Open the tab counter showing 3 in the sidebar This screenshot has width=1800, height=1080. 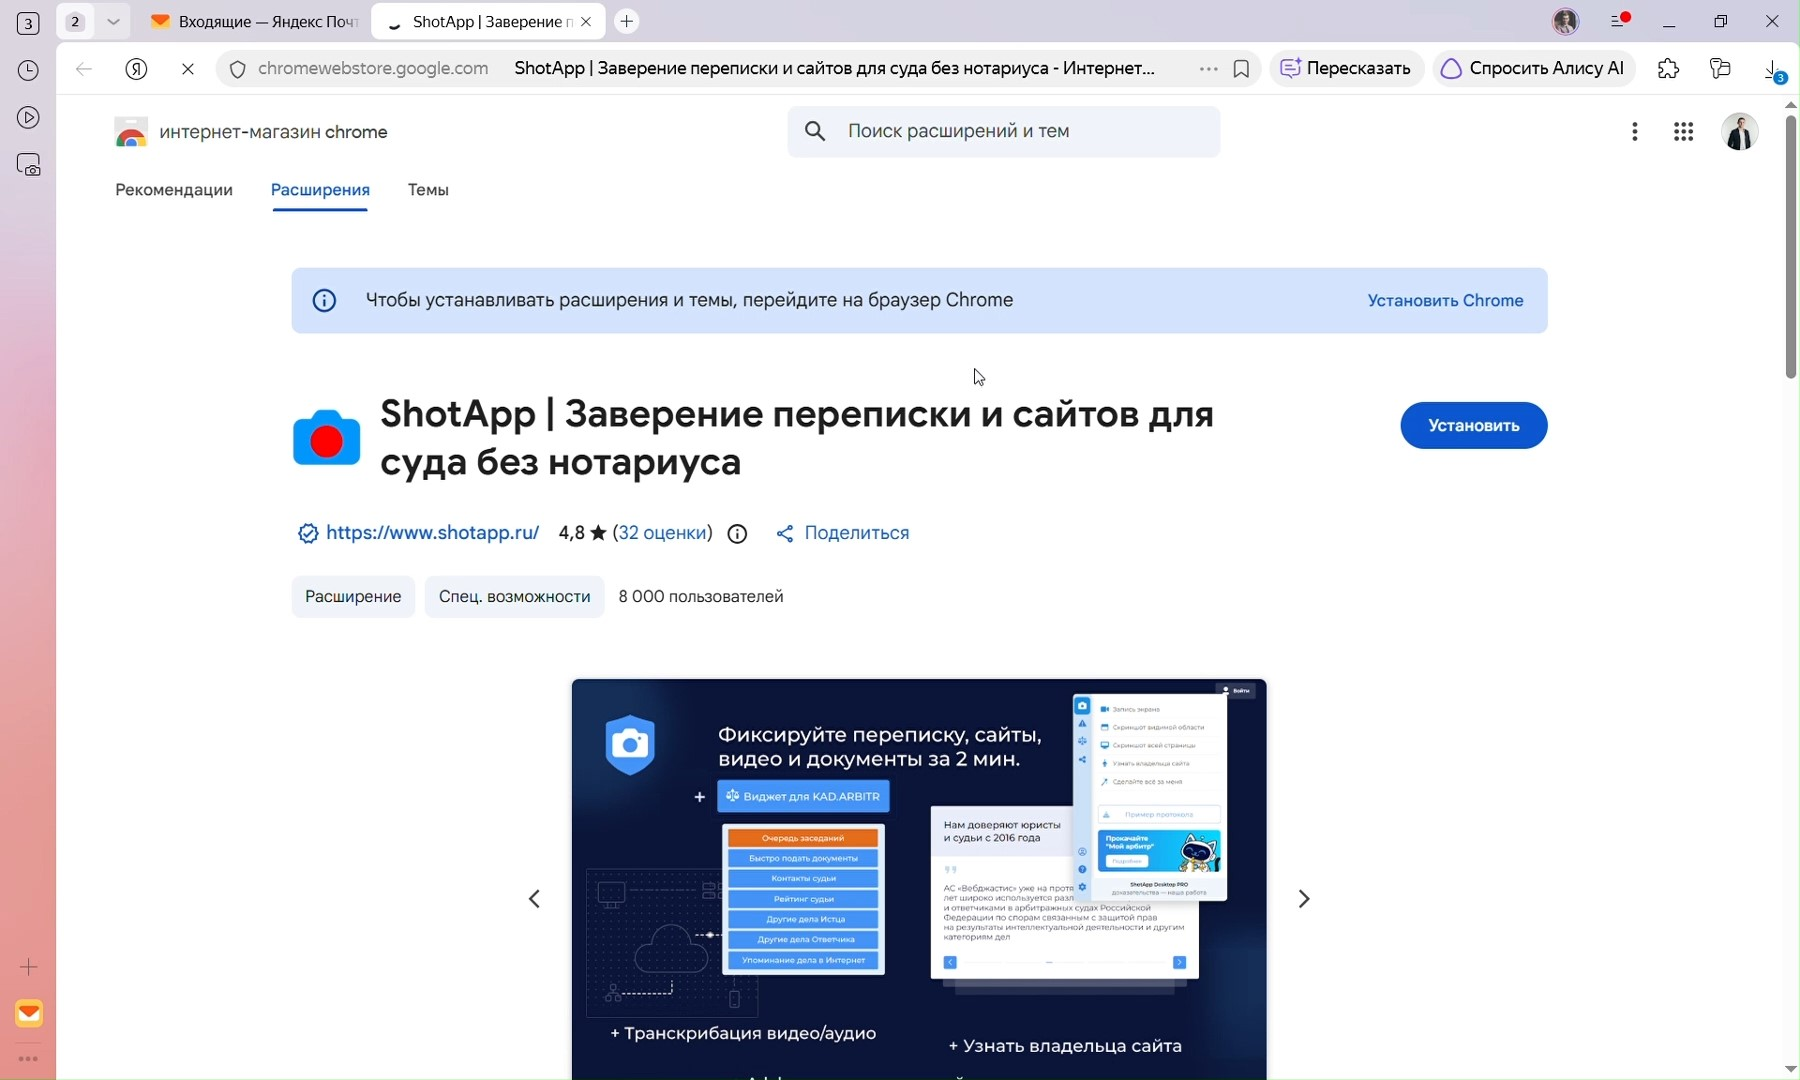[28, 23]
